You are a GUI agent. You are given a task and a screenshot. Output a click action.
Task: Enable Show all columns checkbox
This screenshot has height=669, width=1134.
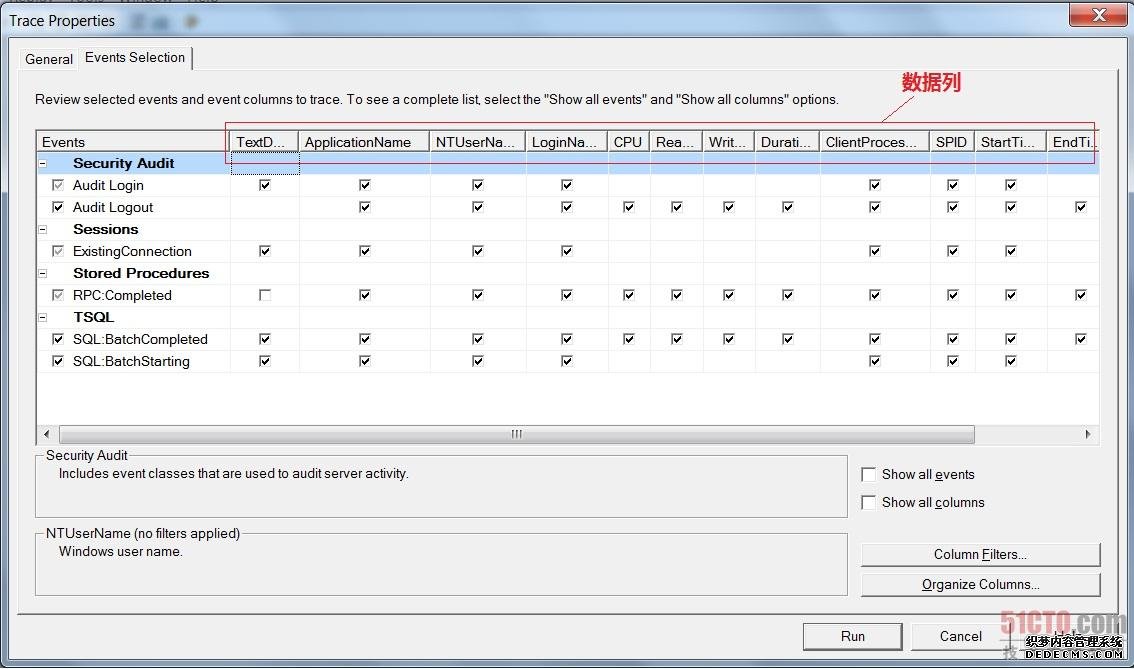(x=869, y=503)
